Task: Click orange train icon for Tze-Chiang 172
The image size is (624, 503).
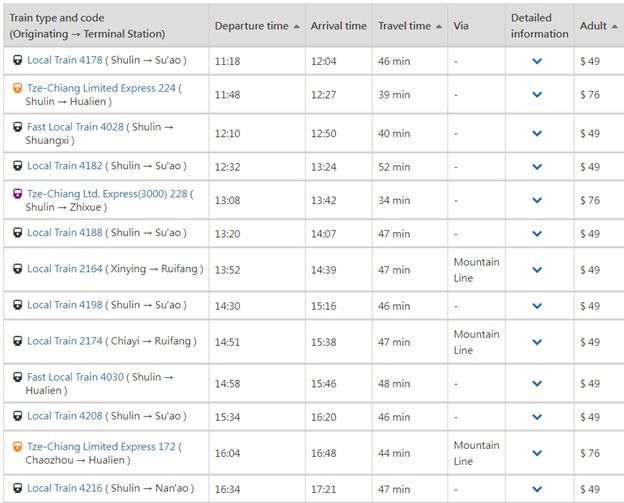Action: 17,445
